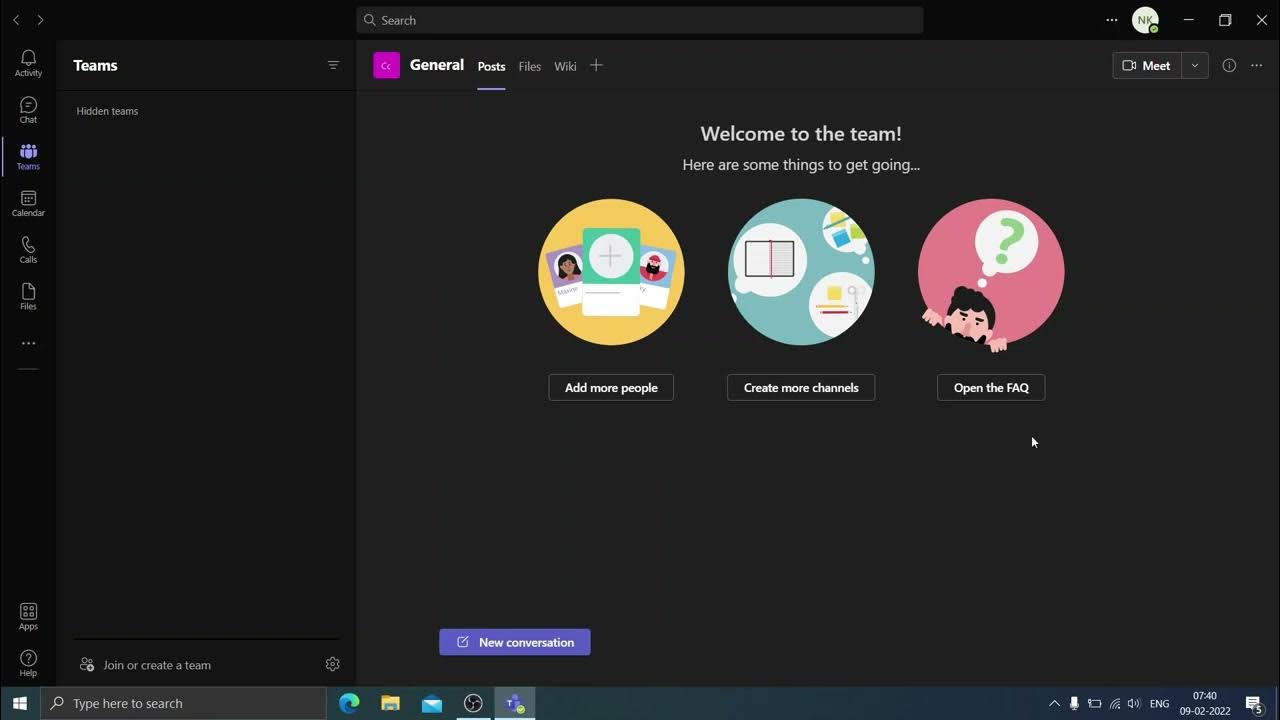This screenshot has height=720, width=1280.
Task: Open the taskbar volume control
Action: click(1133, 703)
